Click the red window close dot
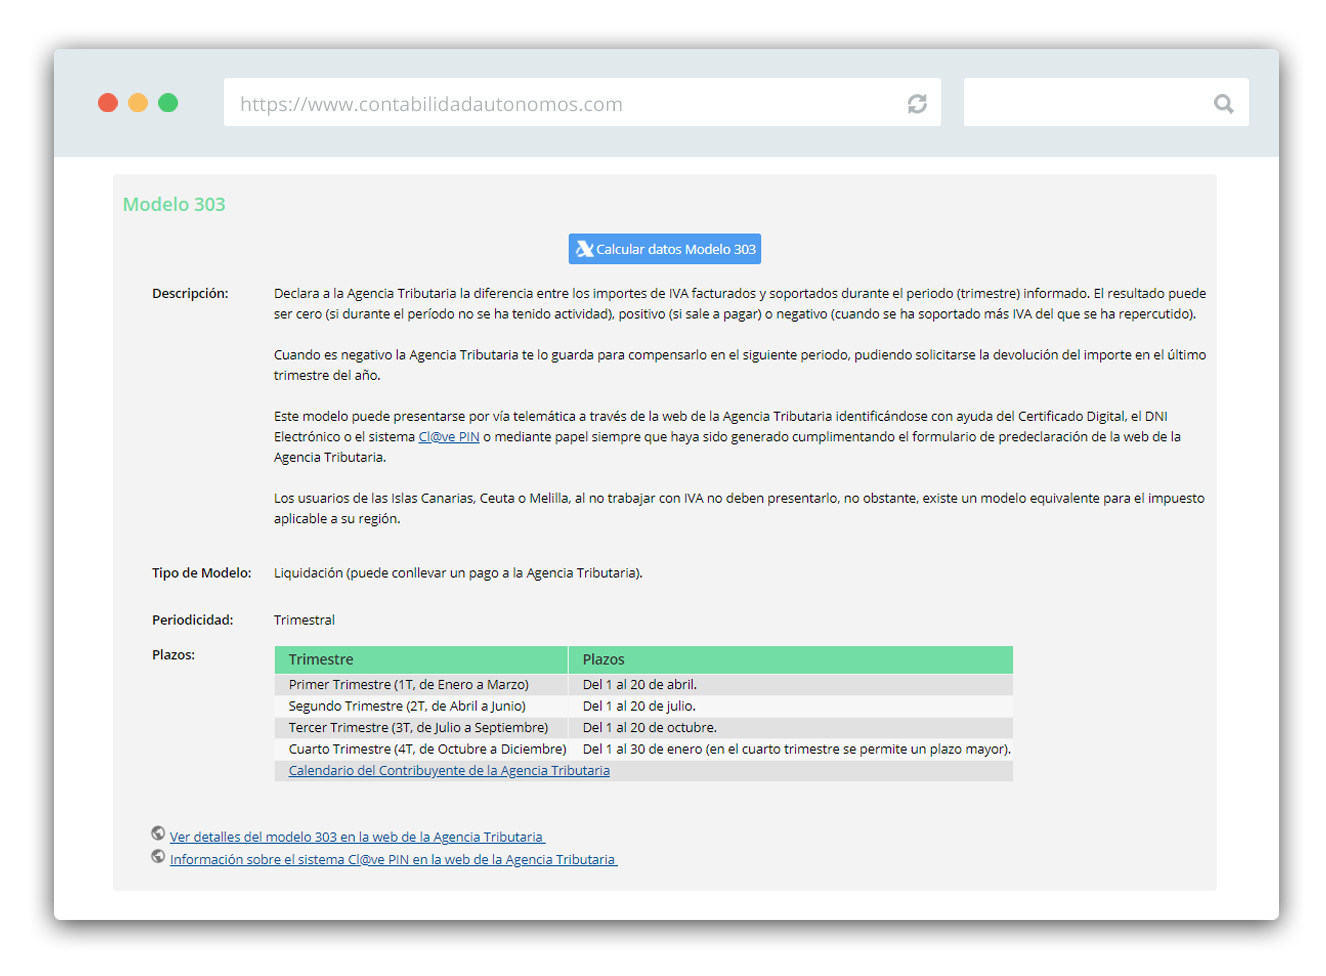The height and width of the screenshot is (976, 1326). click(x=108, y=103)
